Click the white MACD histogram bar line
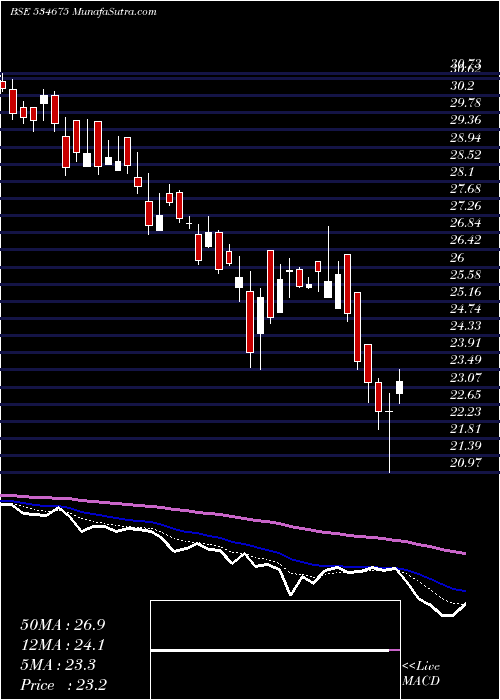 (x=270, y=650)
